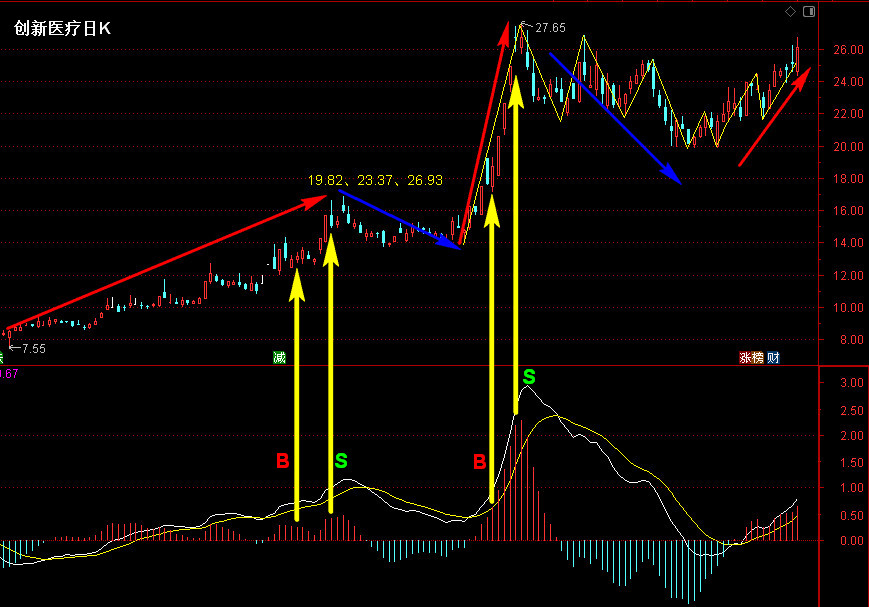
Task: Click the 26.00 price axis label
Action: click(848, 50)
